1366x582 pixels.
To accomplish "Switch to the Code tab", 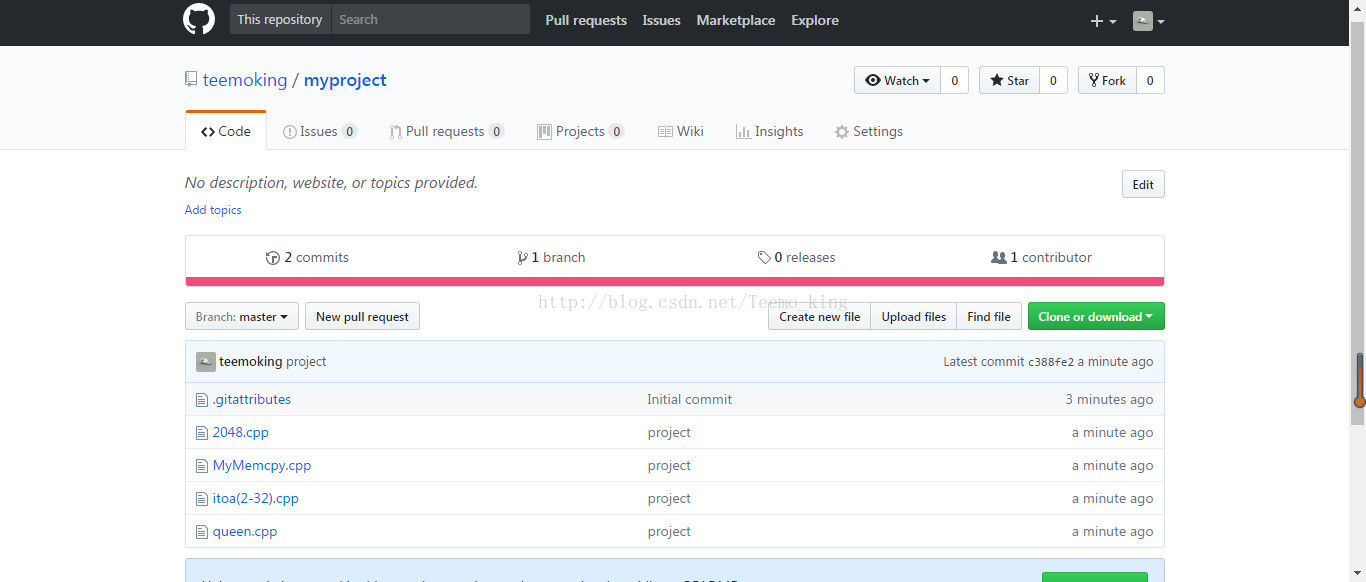I will tap(226, 131).
